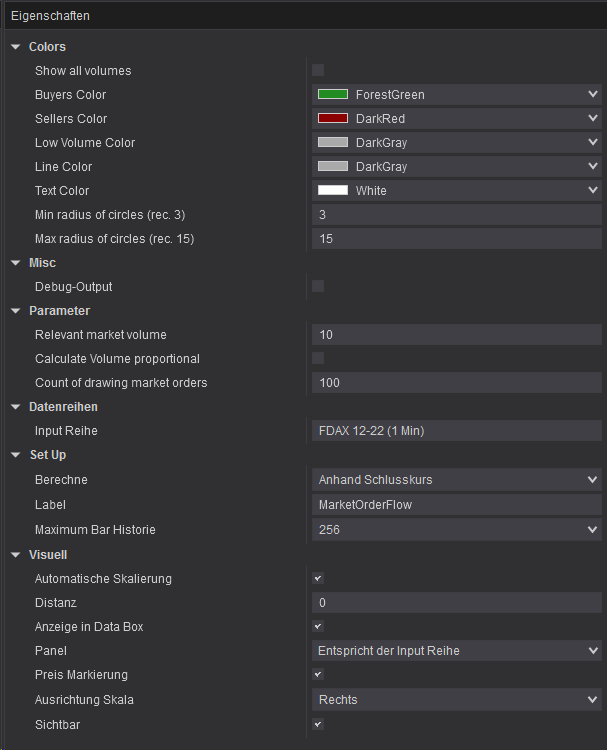The image size is (608, 752).
Task: Click the Max radius of circles field
Action: pos(456,239)
